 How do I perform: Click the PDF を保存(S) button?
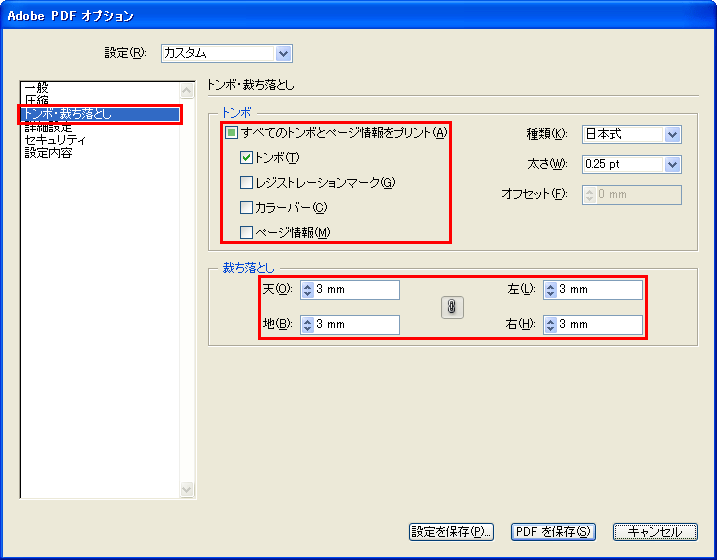(x=553, y=532)
